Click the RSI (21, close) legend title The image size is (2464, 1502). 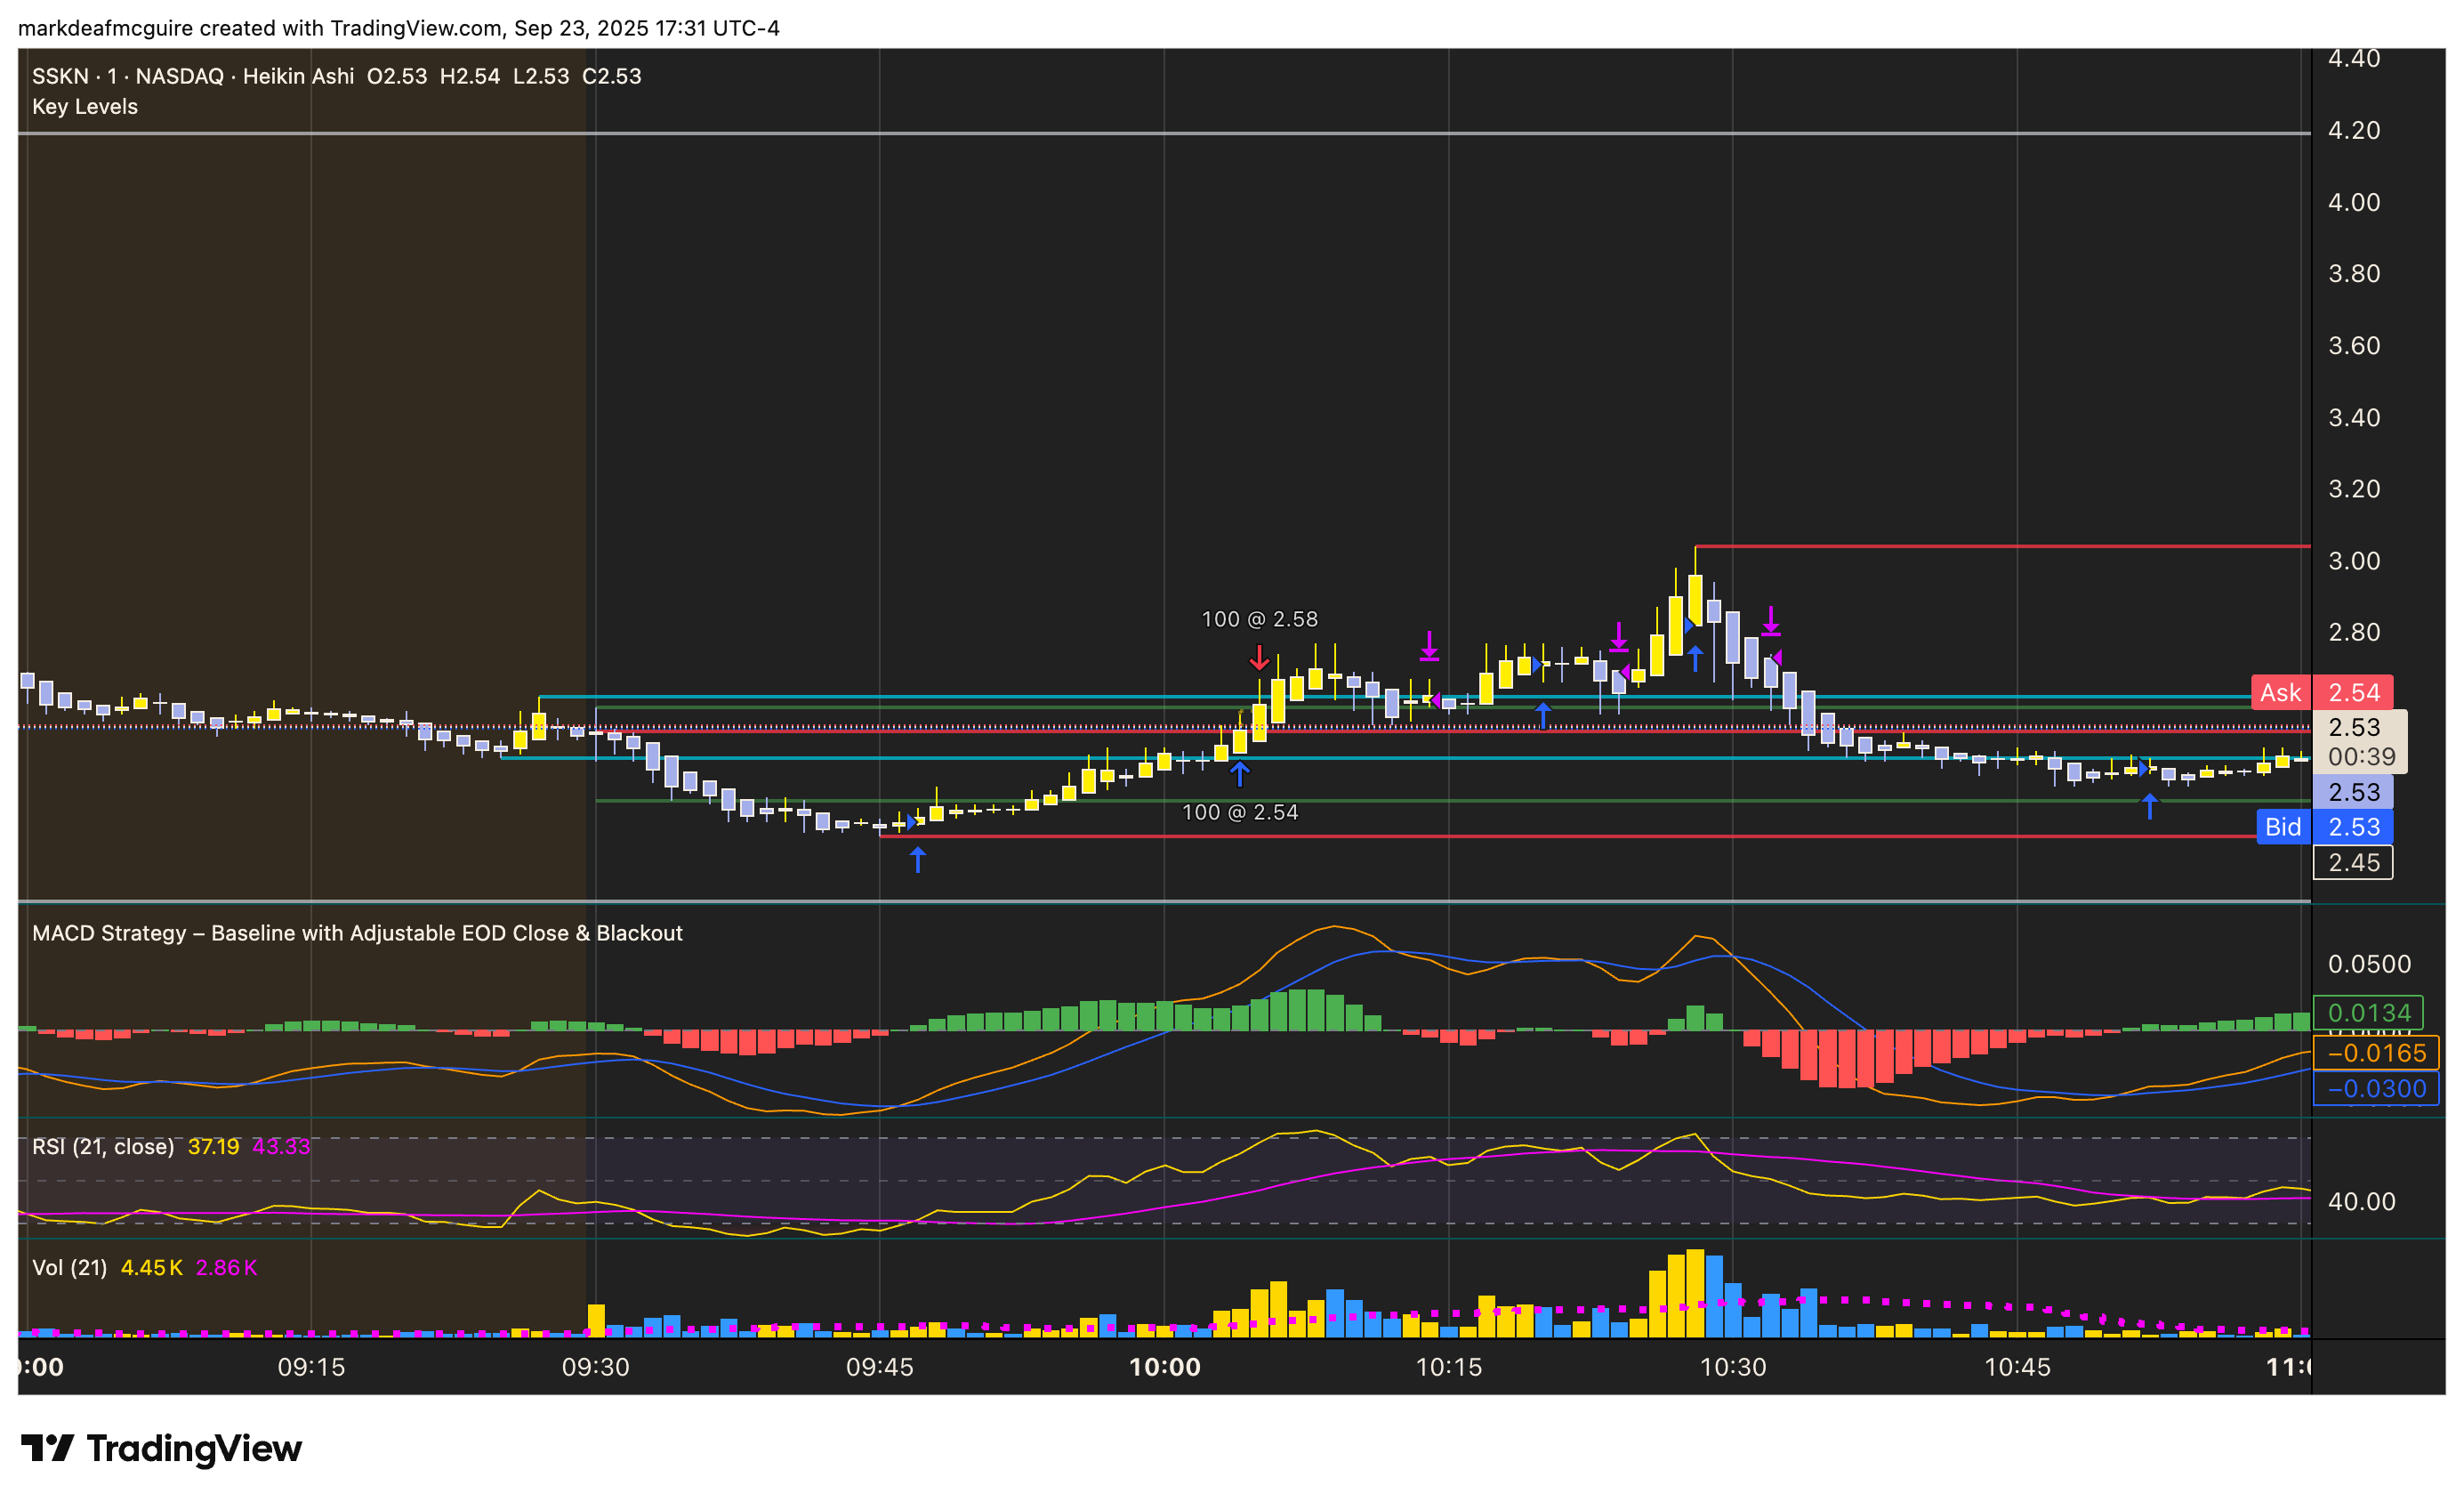tap(102, 1146)
